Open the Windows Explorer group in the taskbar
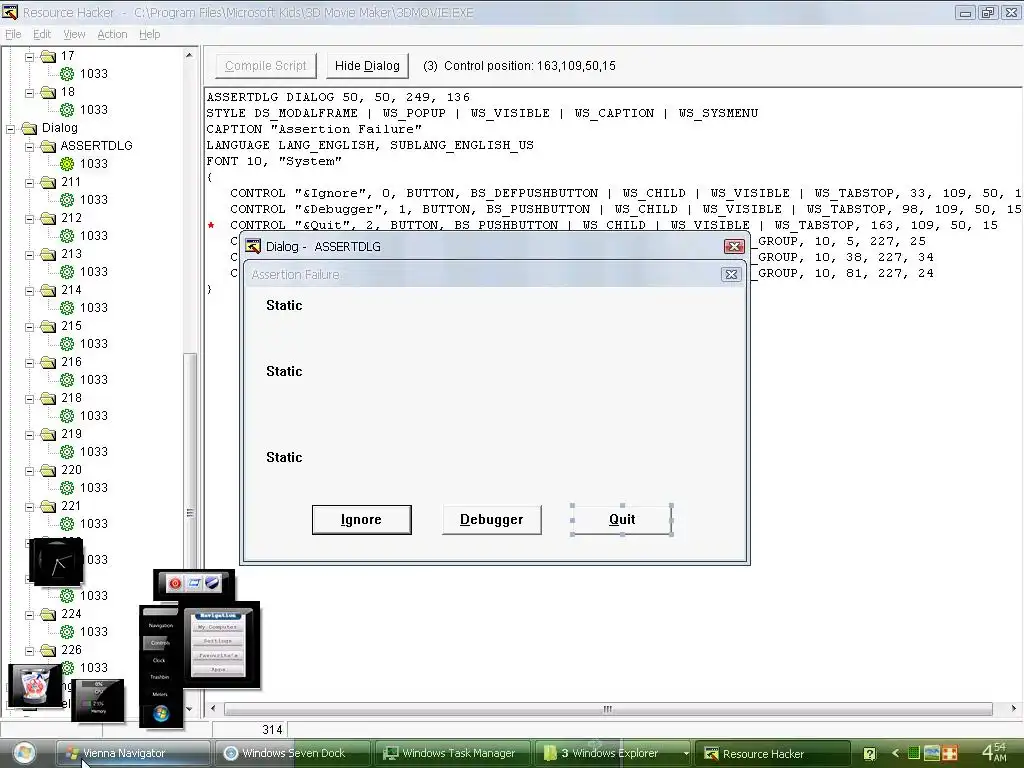 coord(613,753)
